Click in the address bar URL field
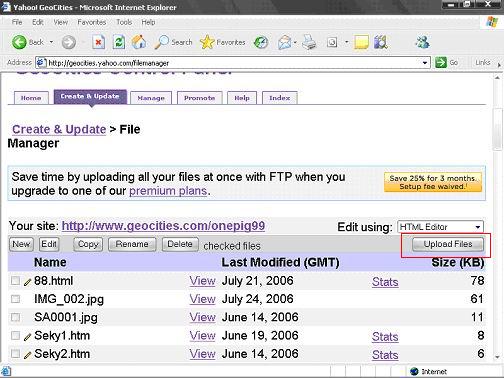Image resolution: width=504 pixels, height=378 pixels. pos(233,63)
